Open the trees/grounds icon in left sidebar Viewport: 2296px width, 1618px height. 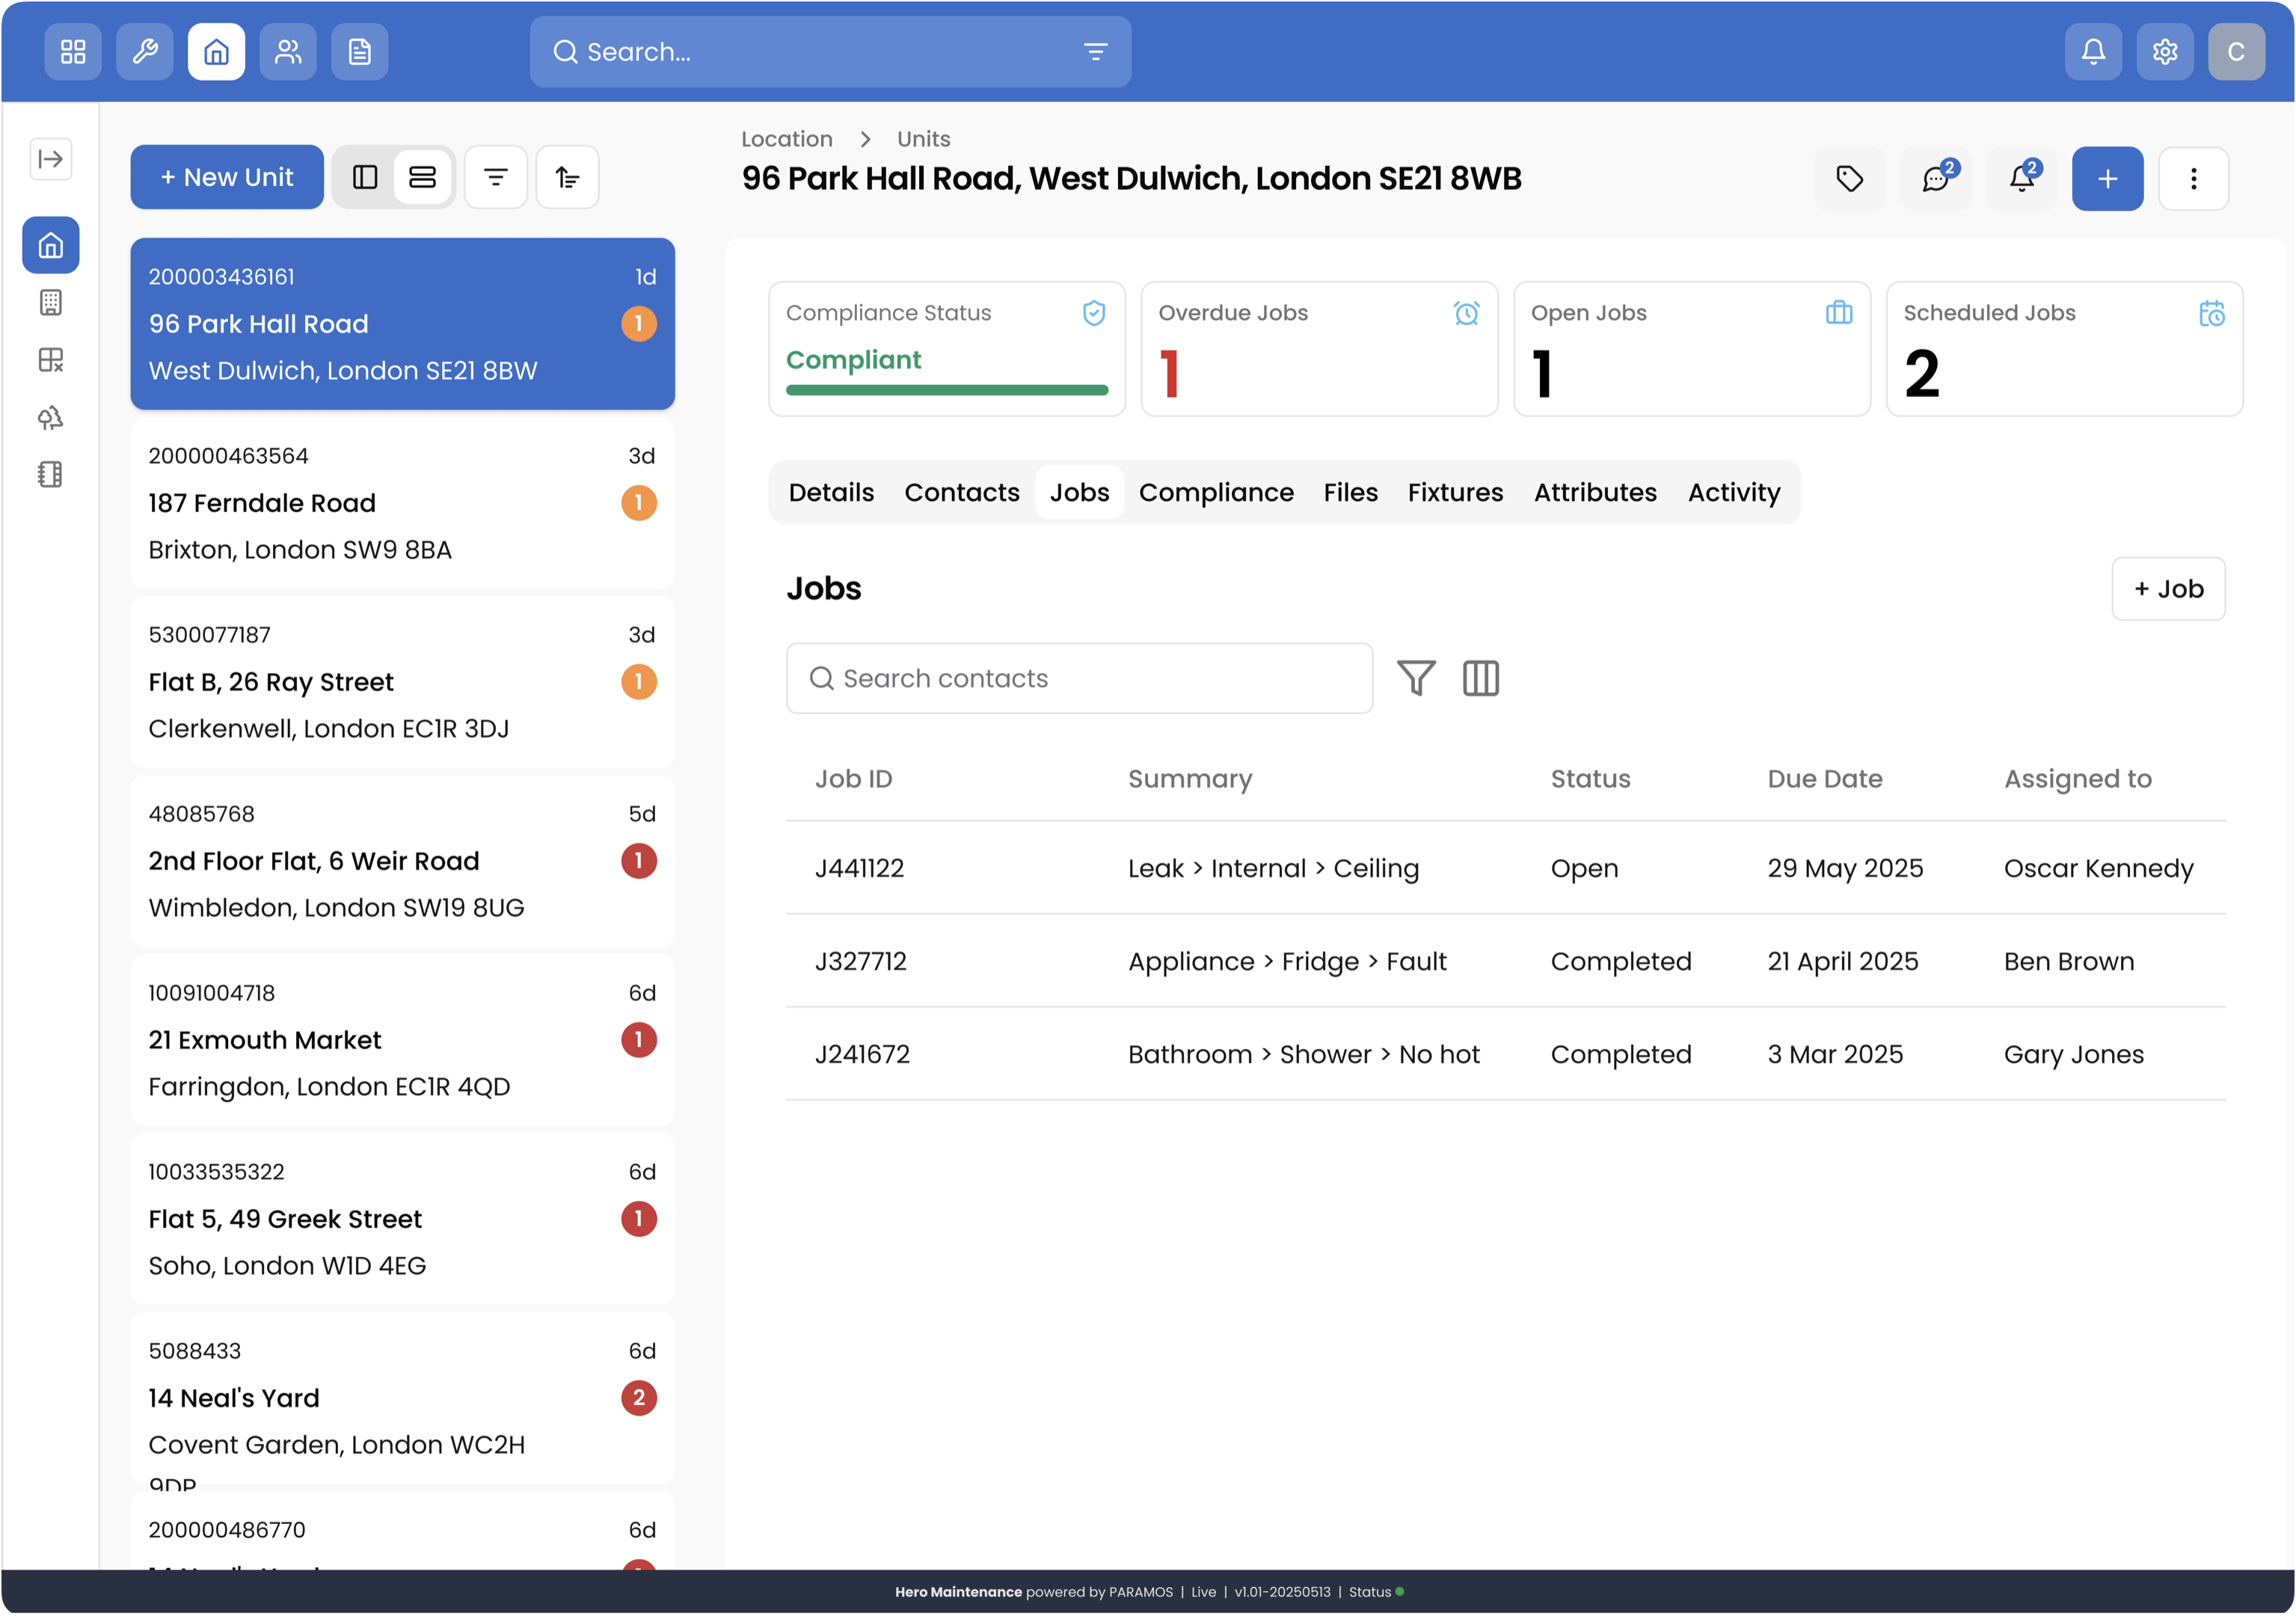[x=51, y=418]
